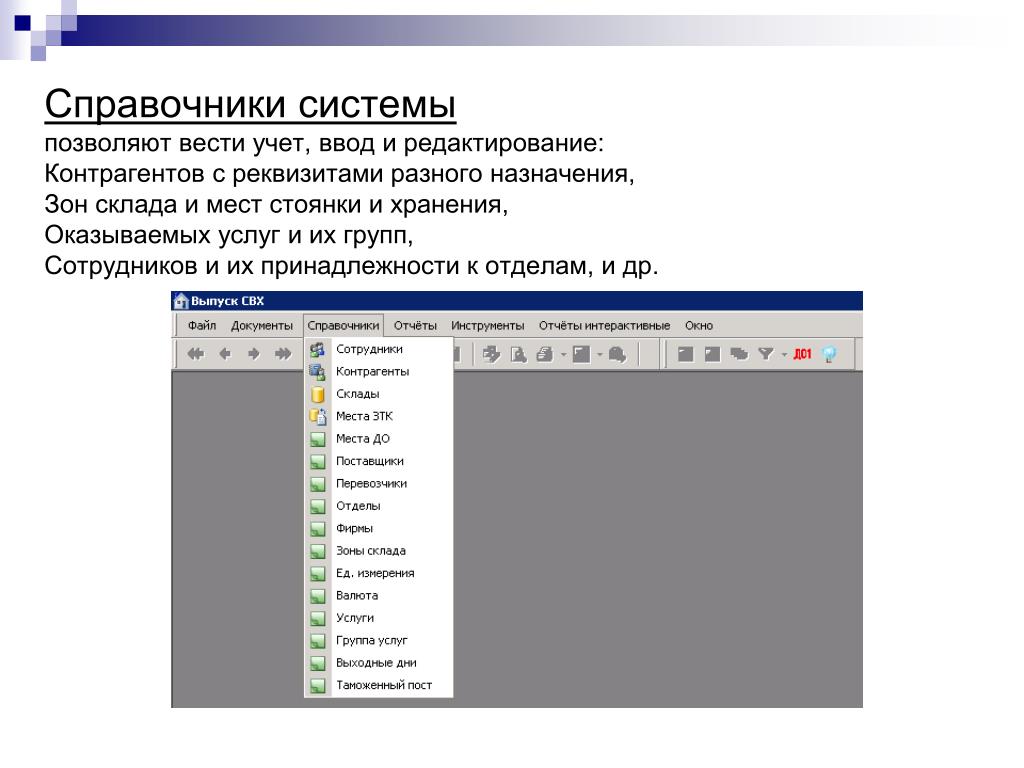Open the Склады directory

click(379, 394)
